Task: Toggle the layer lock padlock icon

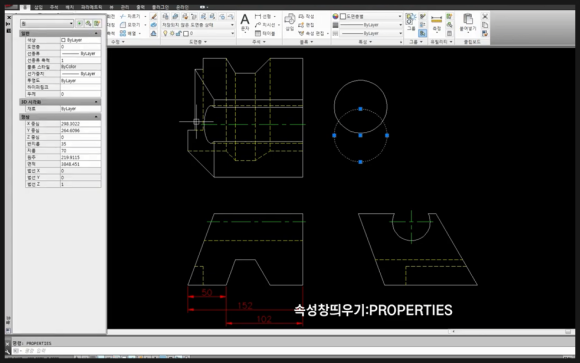Action: [179, 33]
